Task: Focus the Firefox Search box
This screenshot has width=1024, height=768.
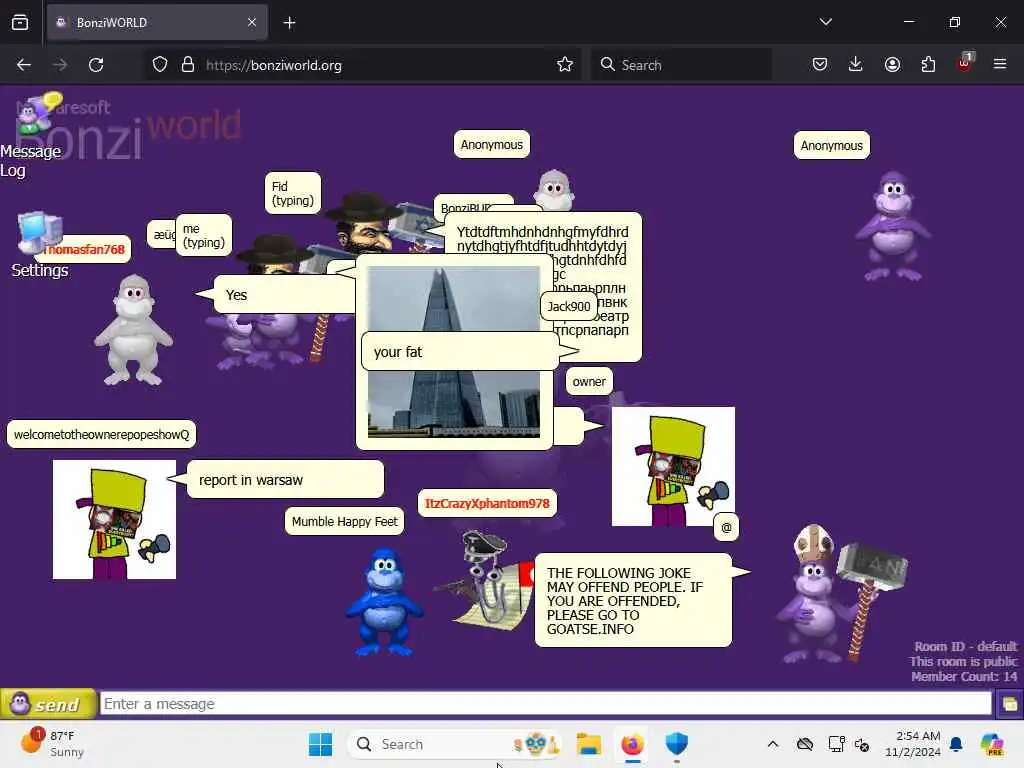Action: (681, 65)
